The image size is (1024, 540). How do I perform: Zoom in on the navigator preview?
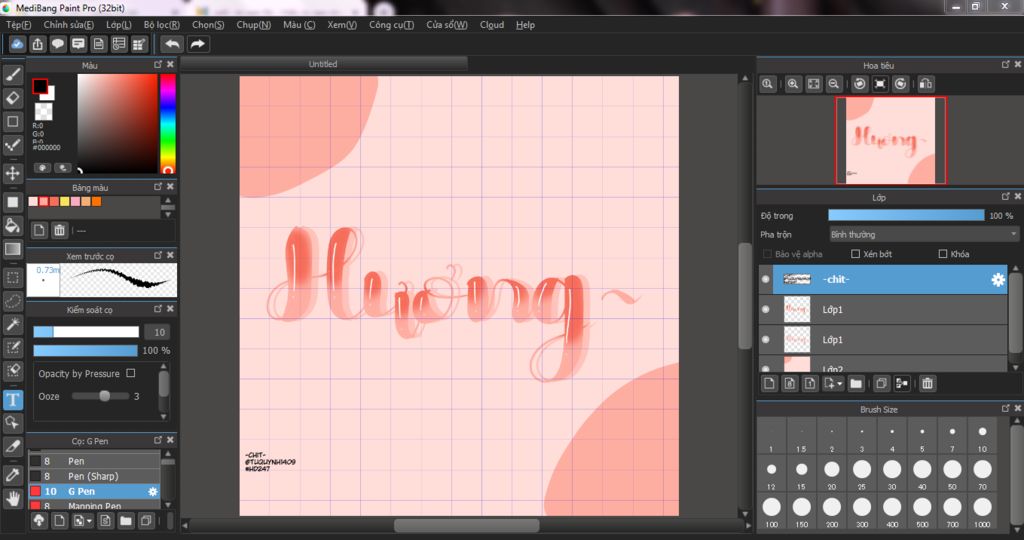[x=793, y=84]
